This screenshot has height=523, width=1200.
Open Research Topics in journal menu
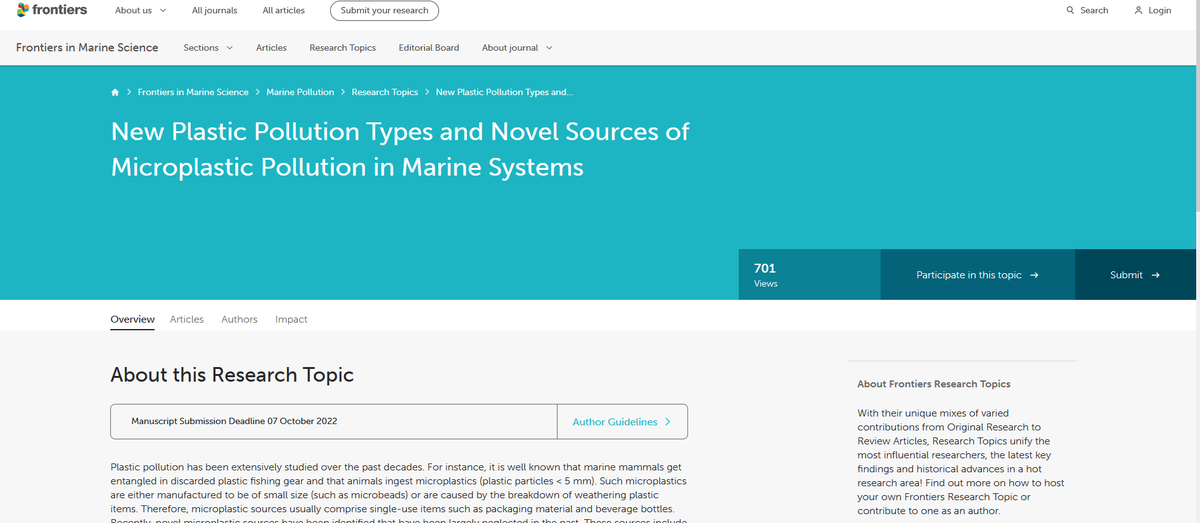[x=342, y=48]
